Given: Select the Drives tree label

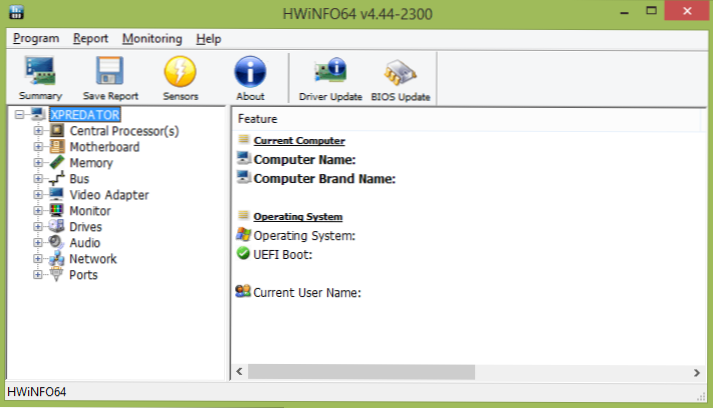Looking at the screenshot, I should (x=85, y=227).
